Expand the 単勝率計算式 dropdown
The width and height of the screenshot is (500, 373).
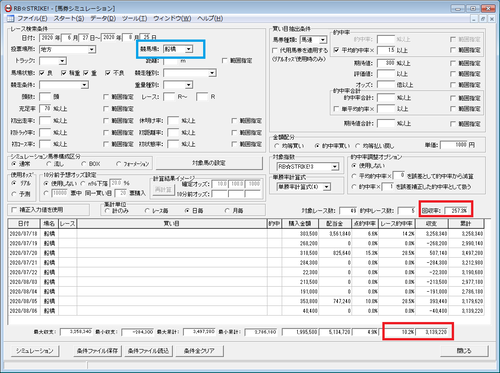(x=327, y=187)
